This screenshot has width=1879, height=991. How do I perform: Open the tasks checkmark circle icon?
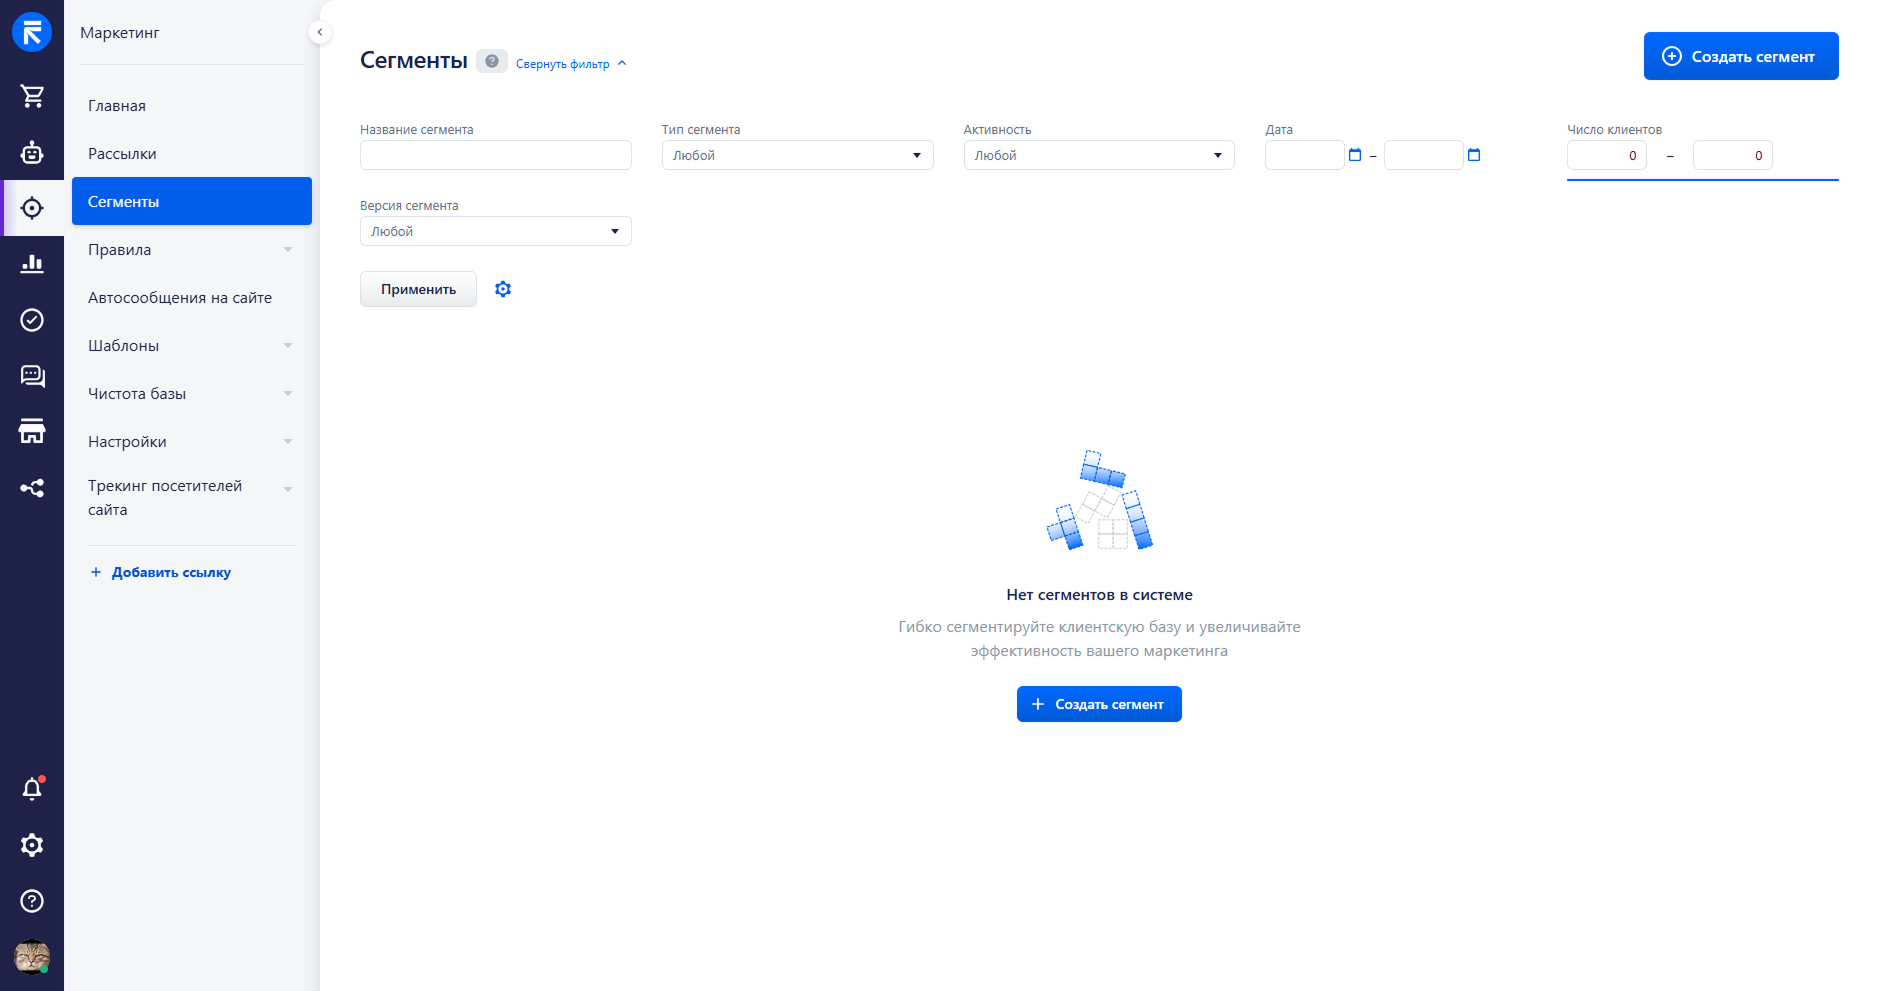click(32, 320)
